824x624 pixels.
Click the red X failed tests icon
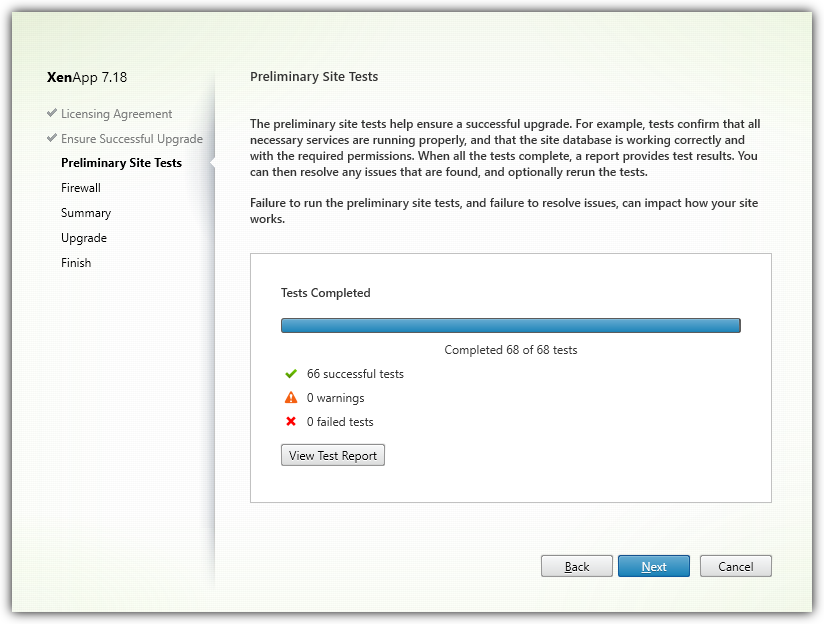(291, 421)
